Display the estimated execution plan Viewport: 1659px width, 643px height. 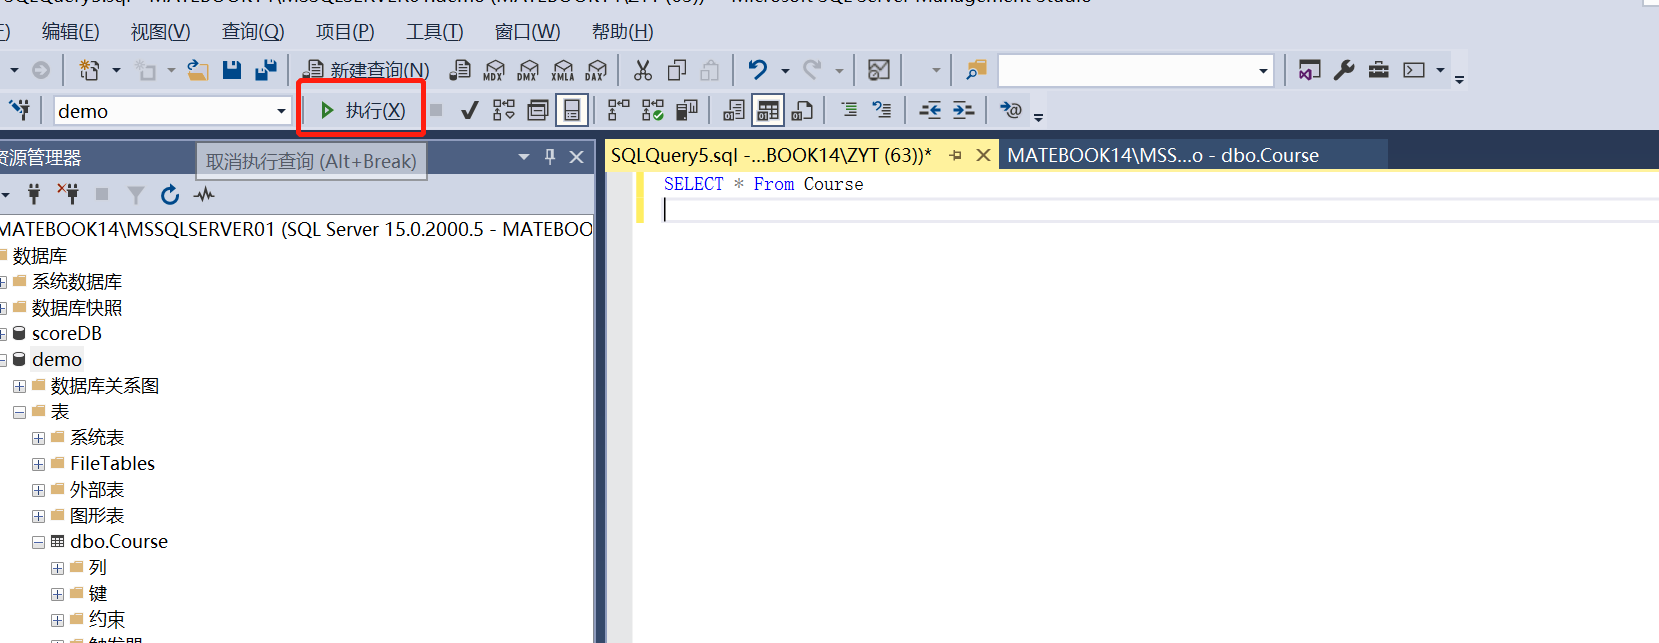pos(503,110)
